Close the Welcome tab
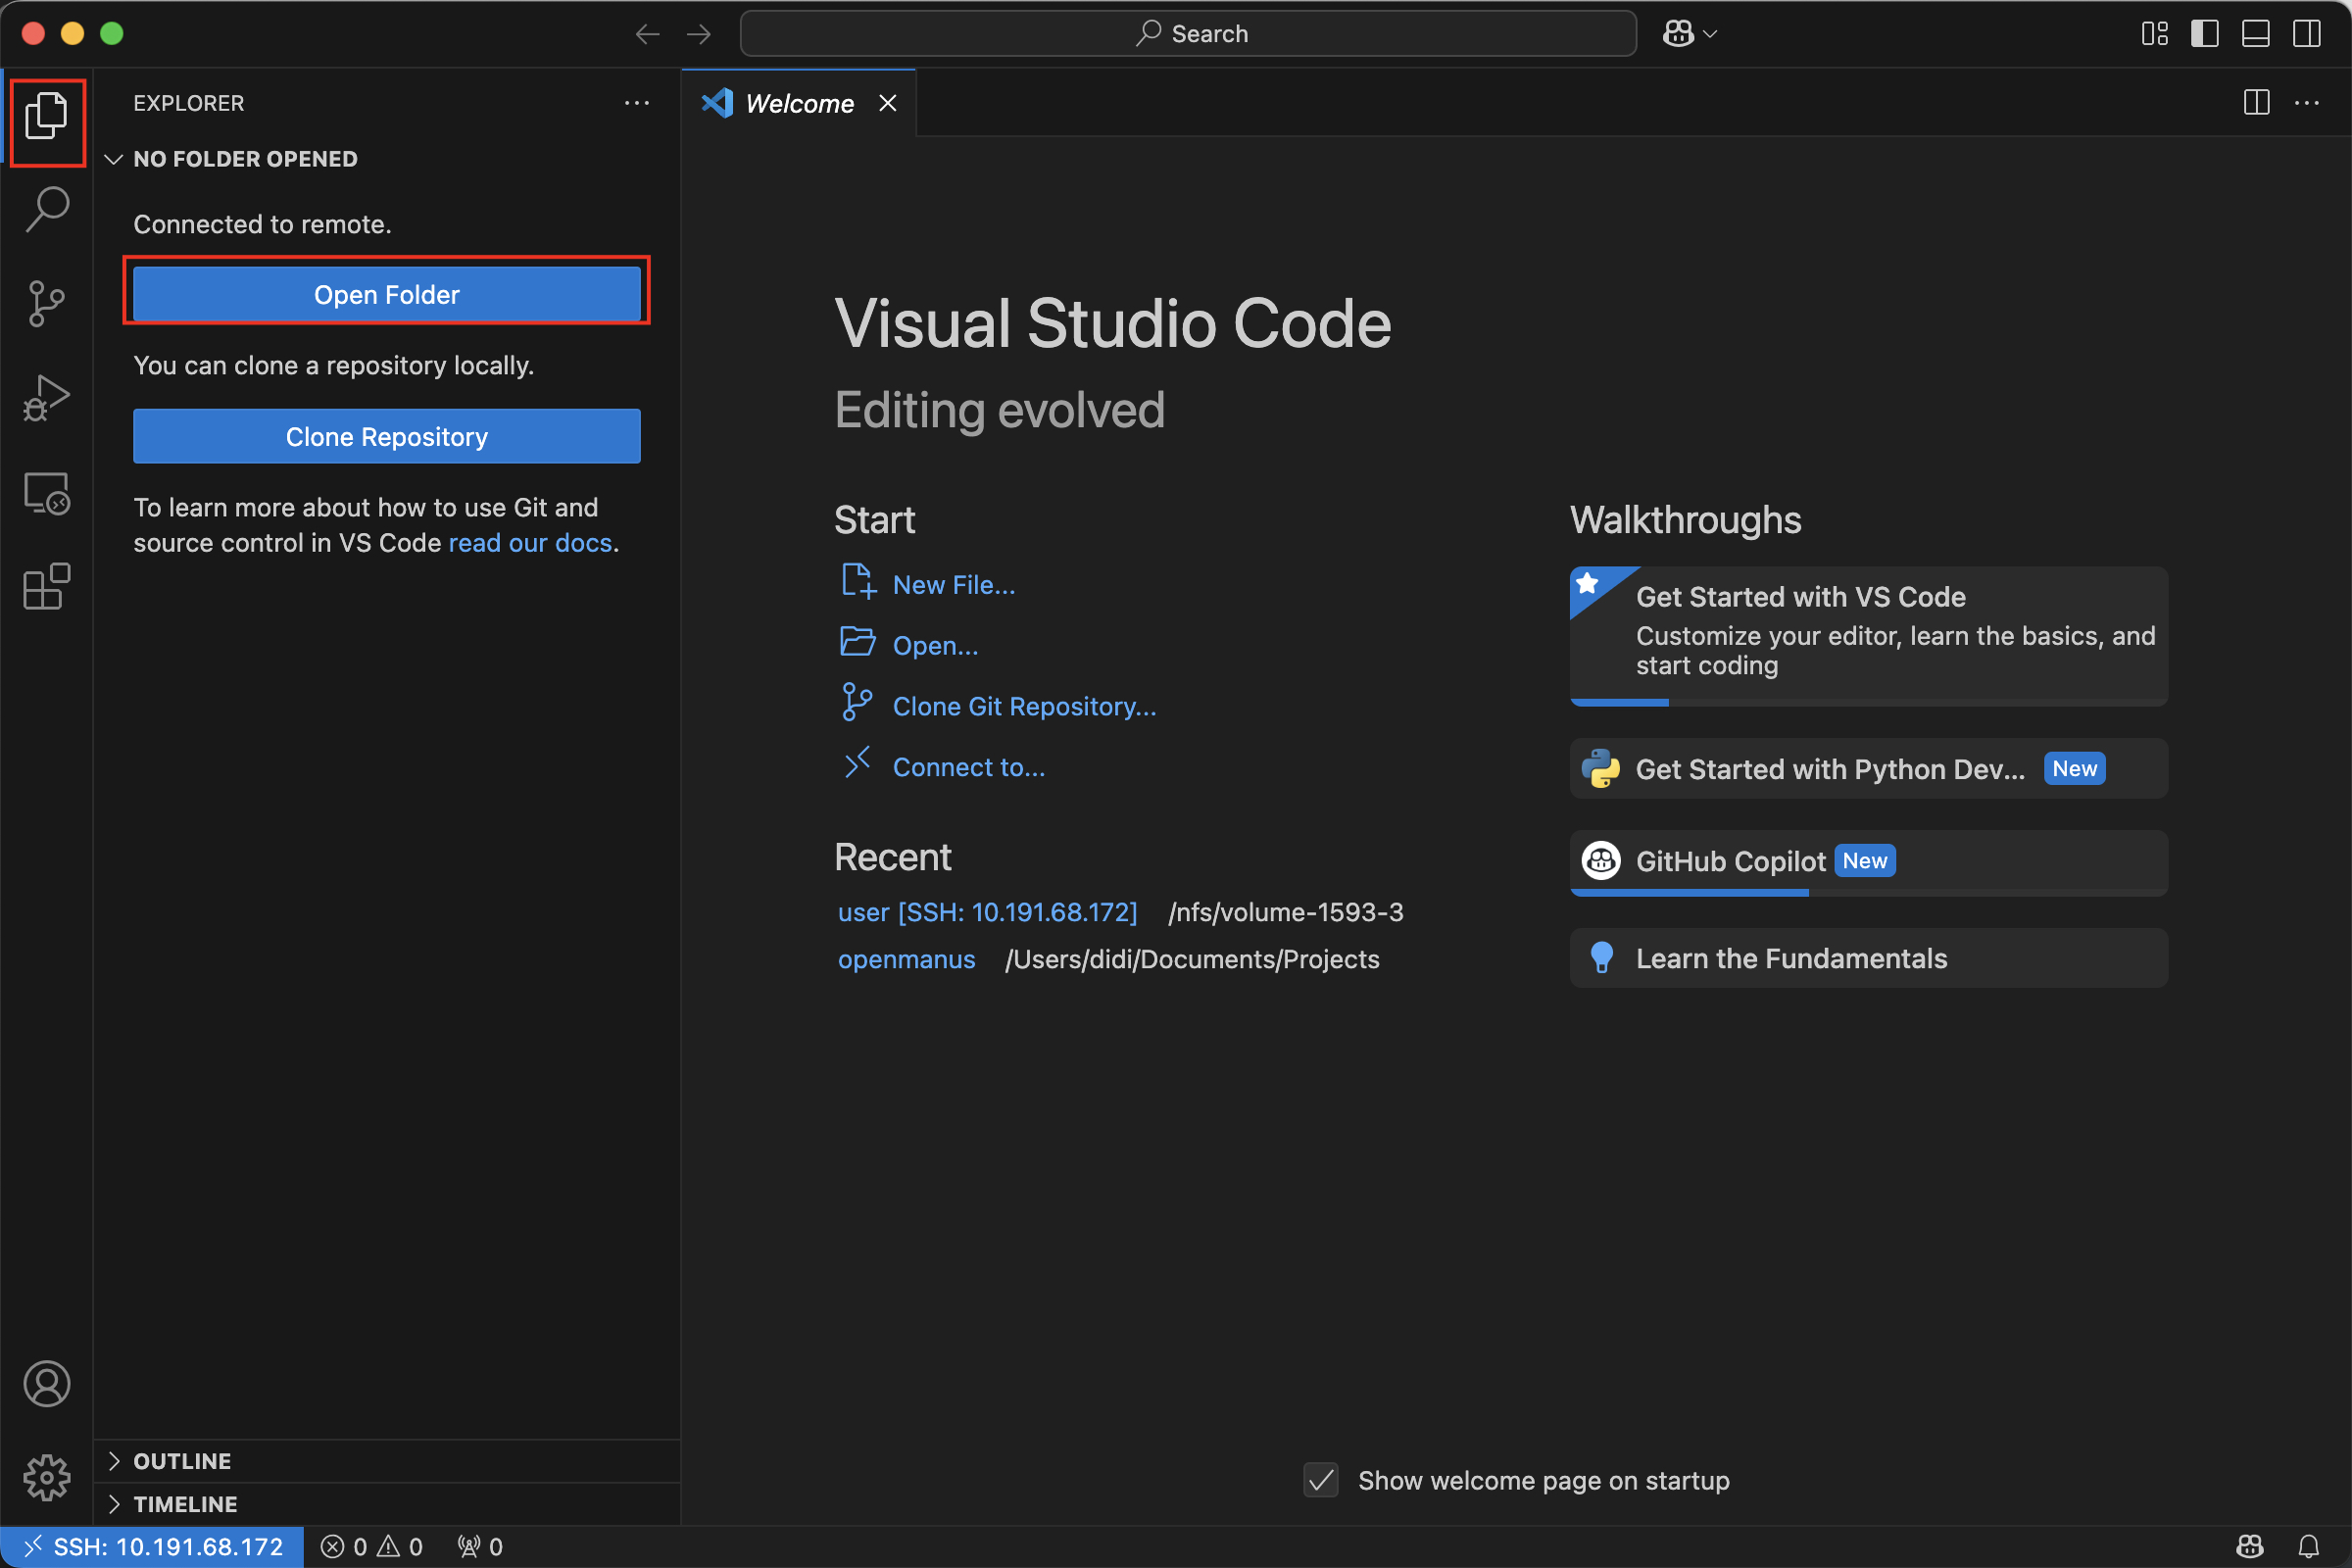The width and height of the screenshot is (2352, 1568). (887, 103)
